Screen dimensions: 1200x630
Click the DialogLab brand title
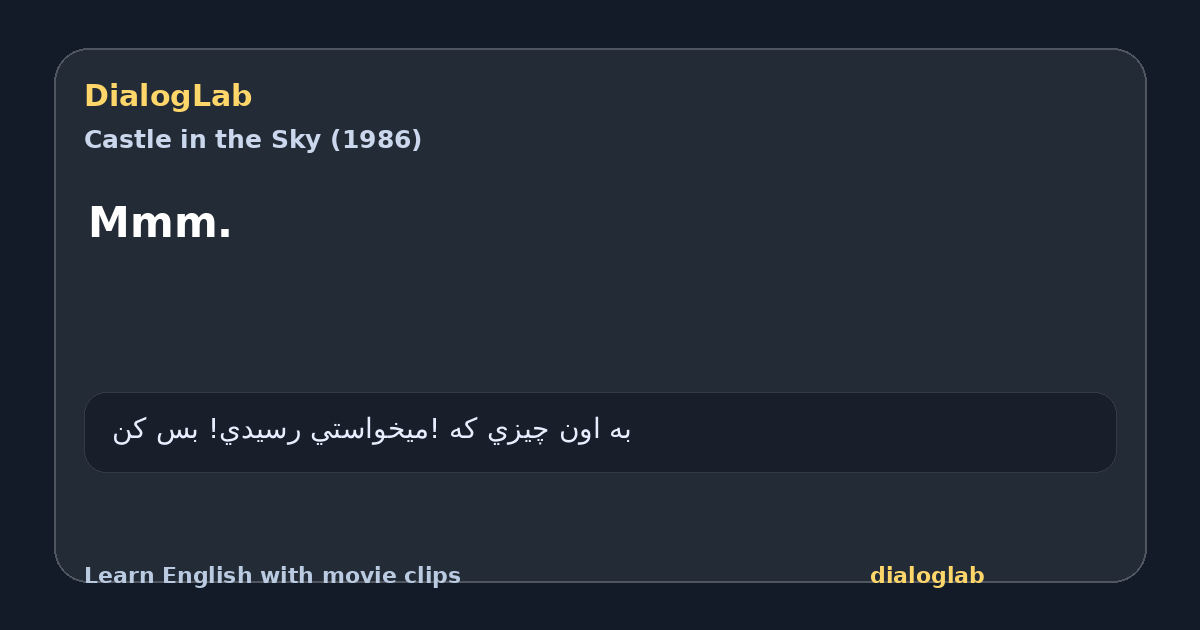coord(168,97)
